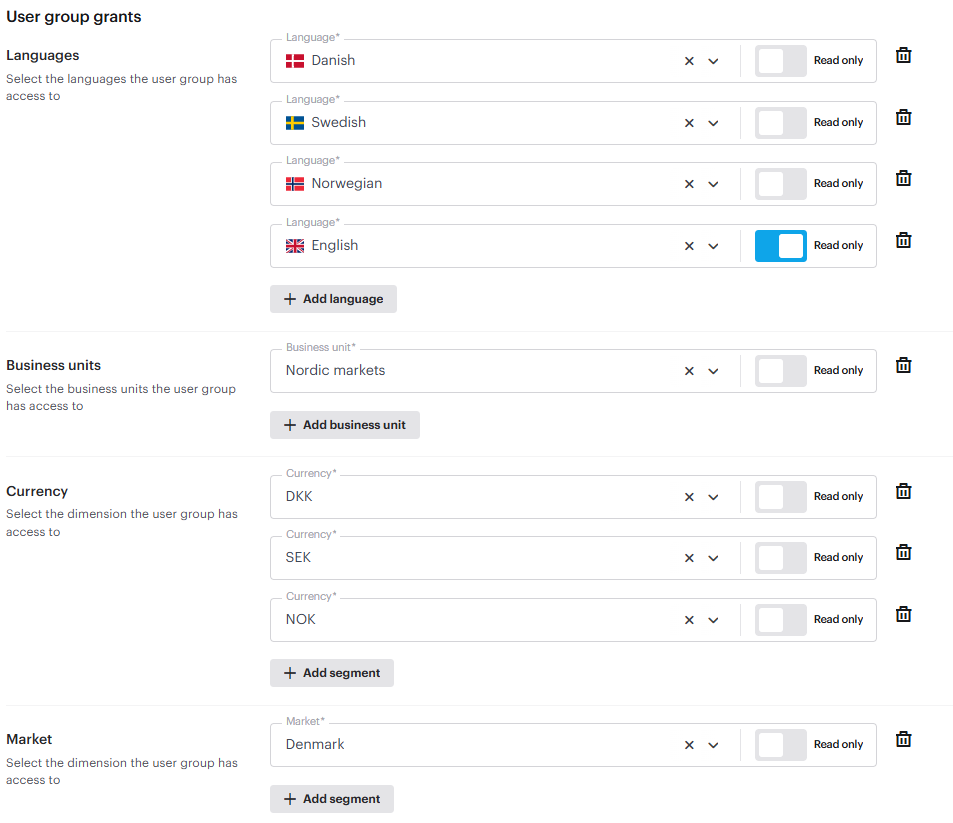Expand the Swedish language dropdown
The width and height of the screenshot is (953, 823).
click(713, 123)
